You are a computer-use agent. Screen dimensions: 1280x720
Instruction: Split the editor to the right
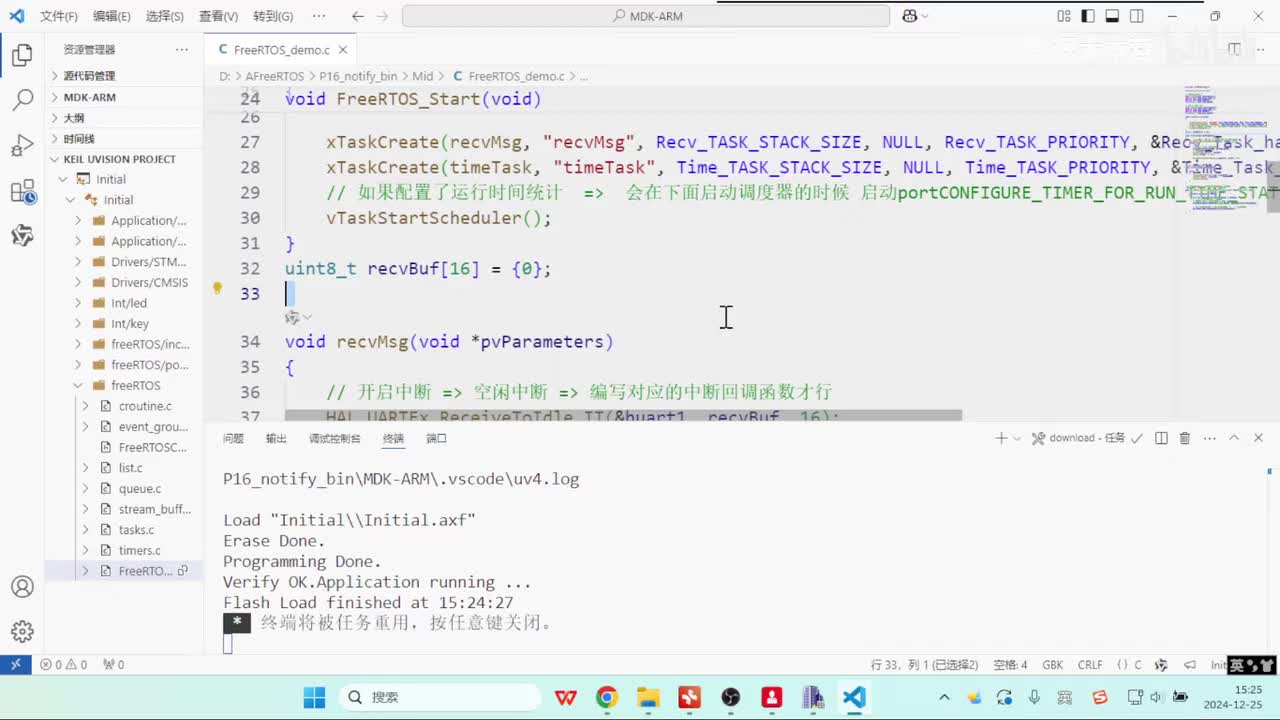[1234, 49]
